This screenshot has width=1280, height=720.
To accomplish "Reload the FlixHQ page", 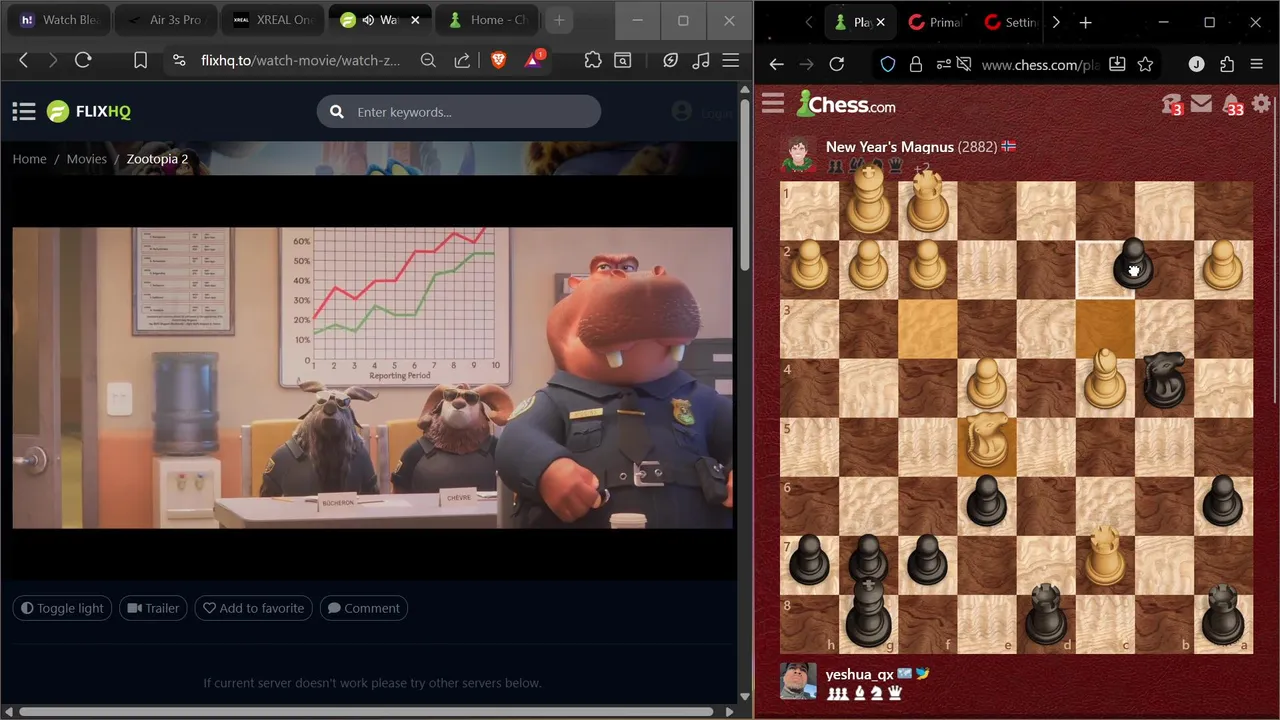I will tap(83, 61).
